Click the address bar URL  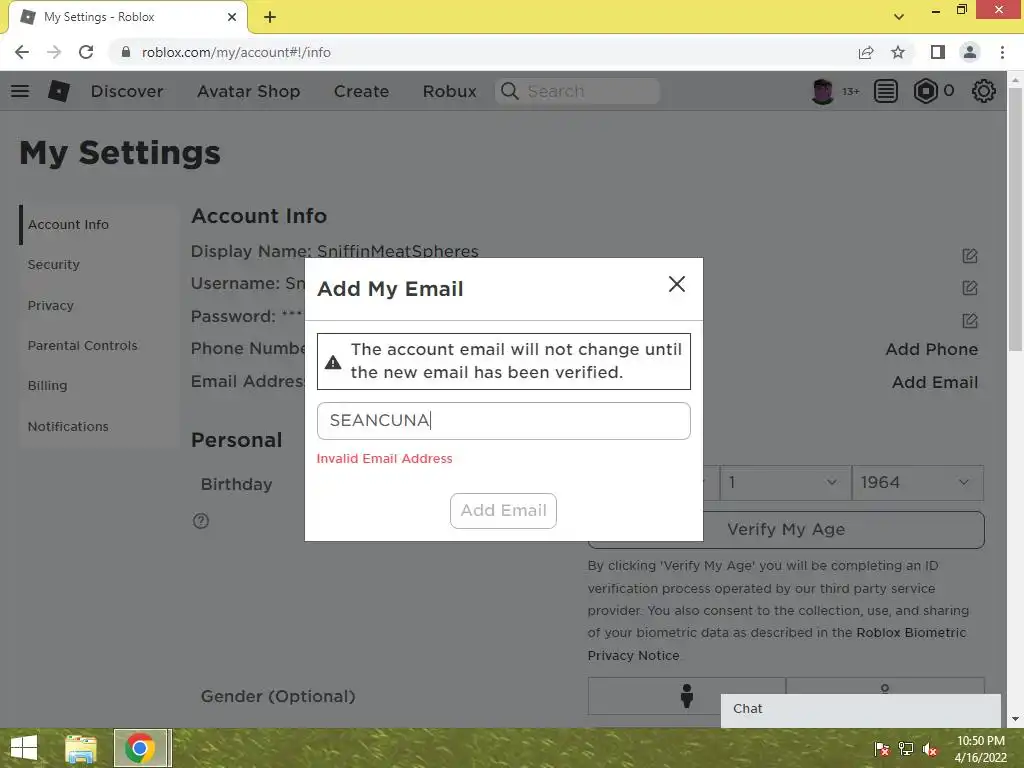tap(236, 52)
